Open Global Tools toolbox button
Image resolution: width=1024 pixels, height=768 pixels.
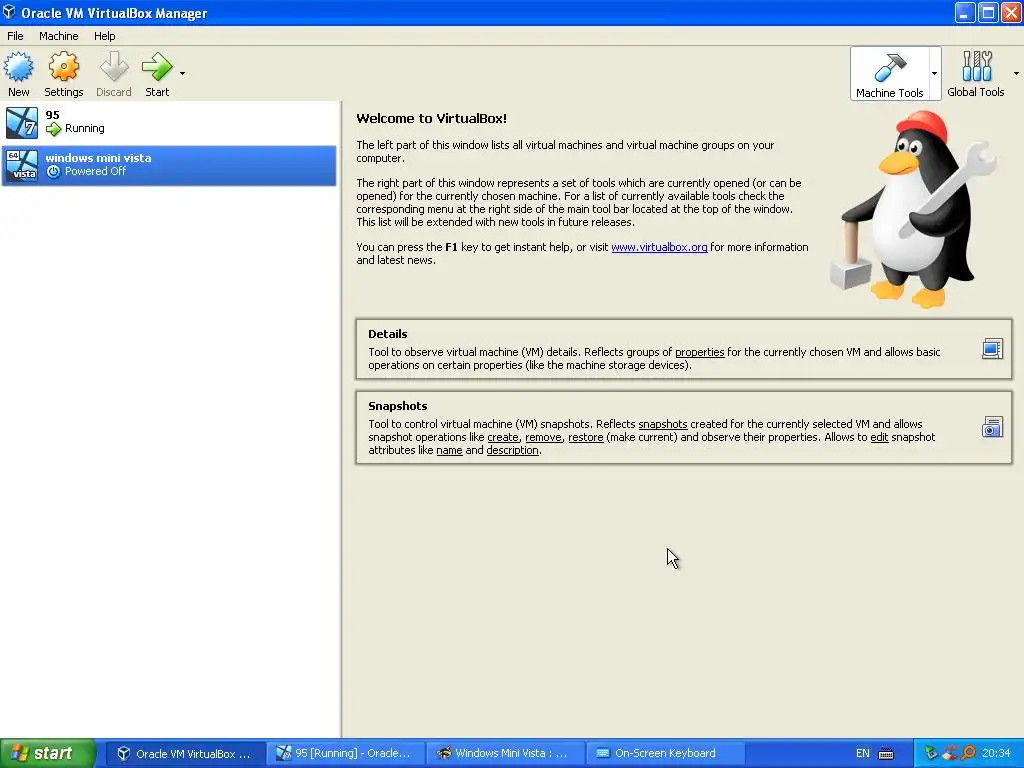click(x=976, y=73)
